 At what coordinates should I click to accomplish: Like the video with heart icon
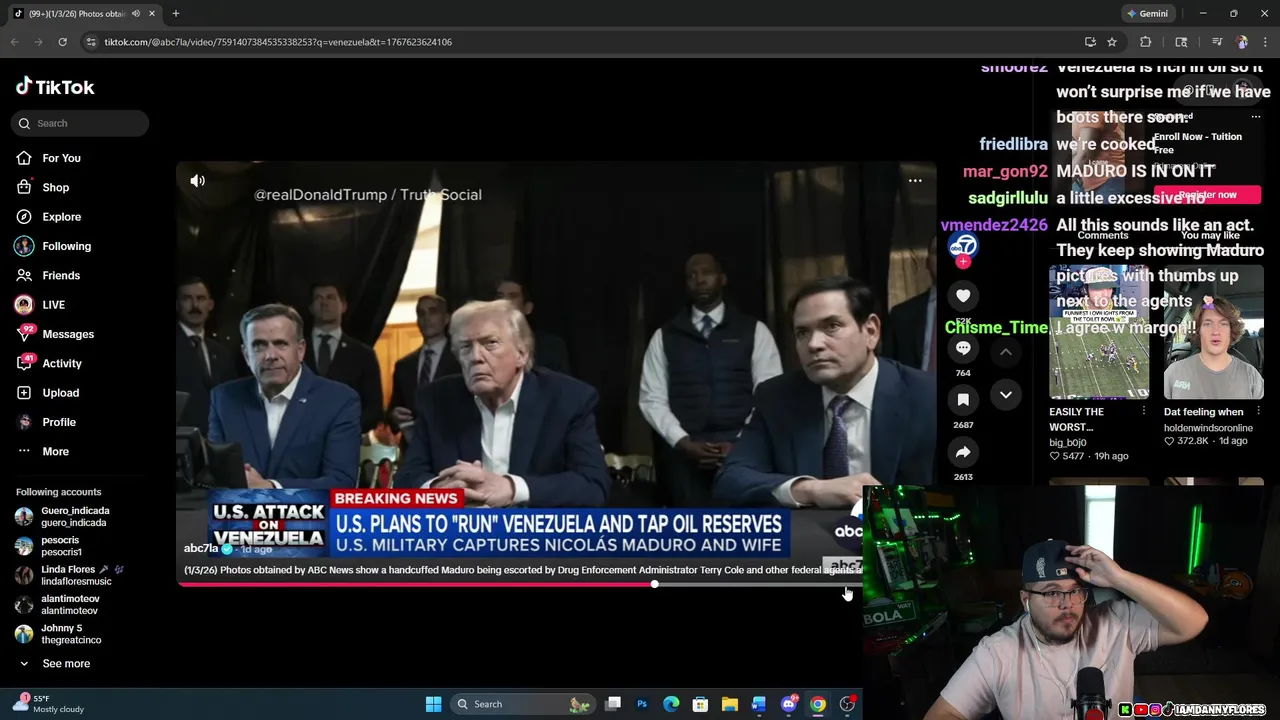[963, 296]
